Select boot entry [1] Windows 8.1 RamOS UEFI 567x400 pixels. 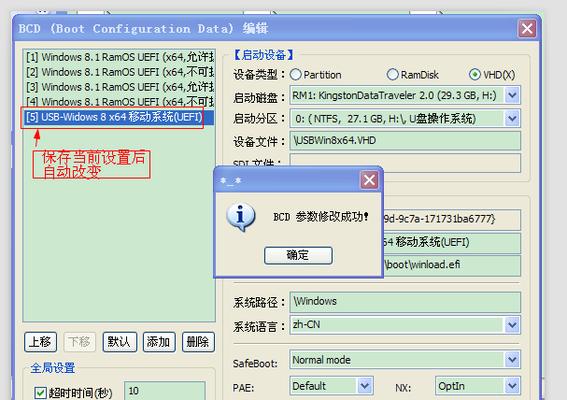(x=120, y=57)
